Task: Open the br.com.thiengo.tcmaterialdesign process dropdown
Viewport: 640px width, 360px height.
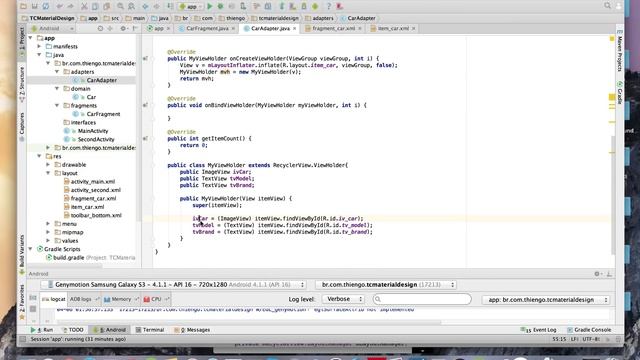Action: (386, 284)
